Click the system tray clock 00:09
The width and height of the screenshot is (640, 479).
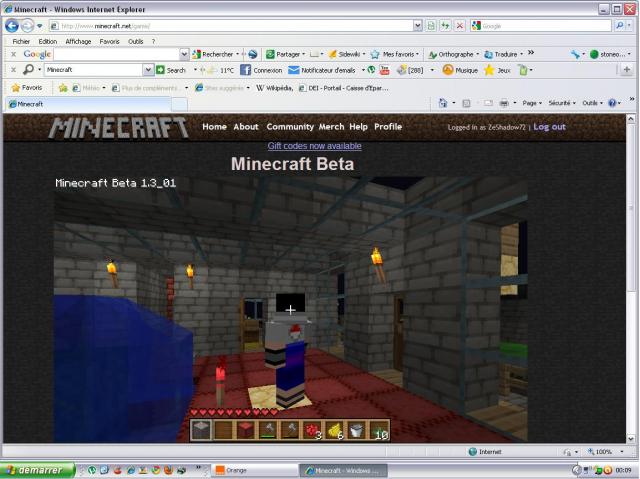tap(623, 470)
